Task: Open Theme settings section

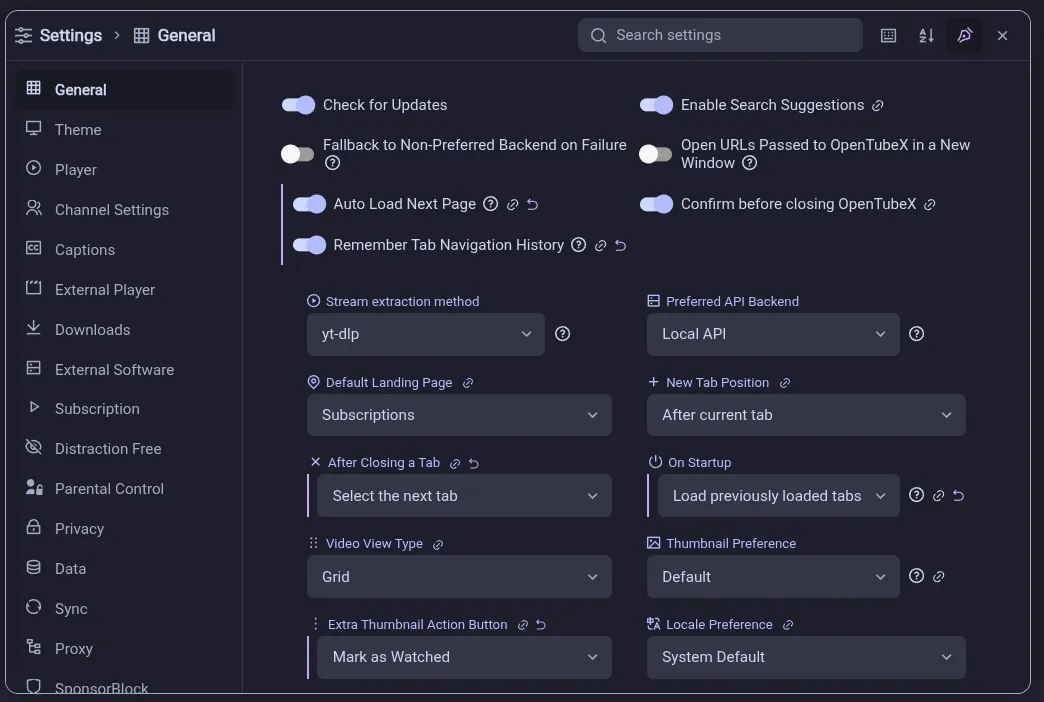Action: [x=125, y=129]
